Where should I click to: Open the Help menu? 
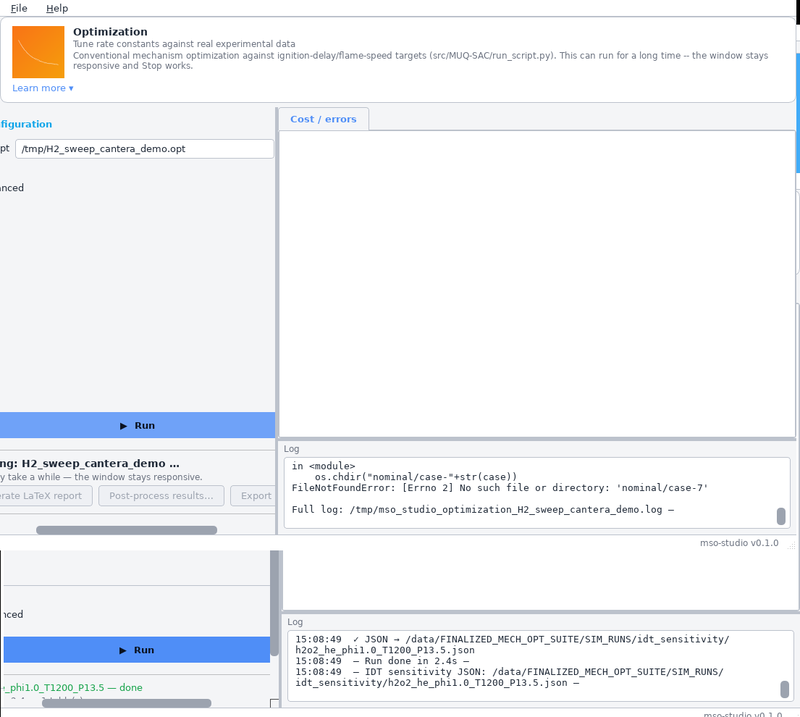coord(57,8)
